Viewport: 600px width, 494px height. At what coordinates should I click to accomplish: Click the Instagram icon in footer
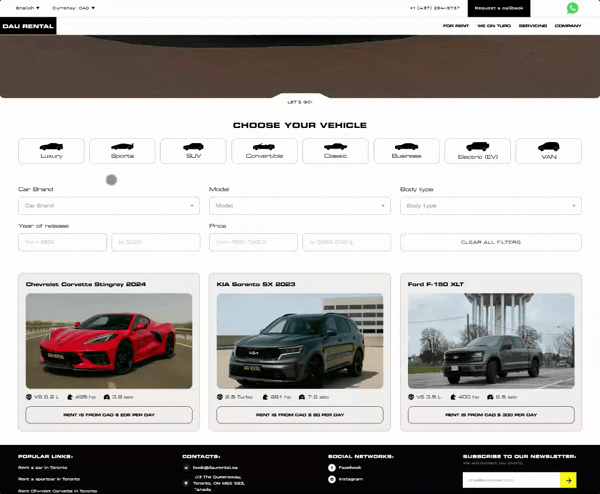(332, 479)
